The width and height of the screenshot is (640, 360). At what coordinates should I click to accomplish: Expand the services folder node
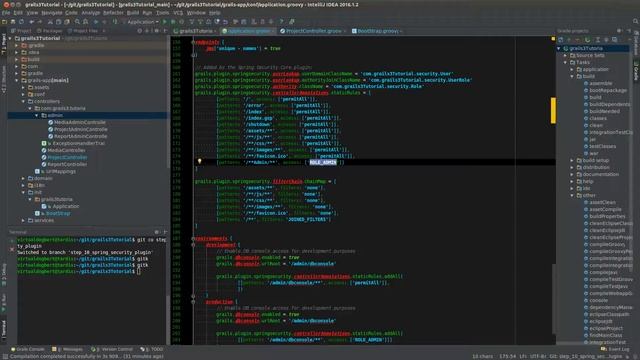pos(23,220)
